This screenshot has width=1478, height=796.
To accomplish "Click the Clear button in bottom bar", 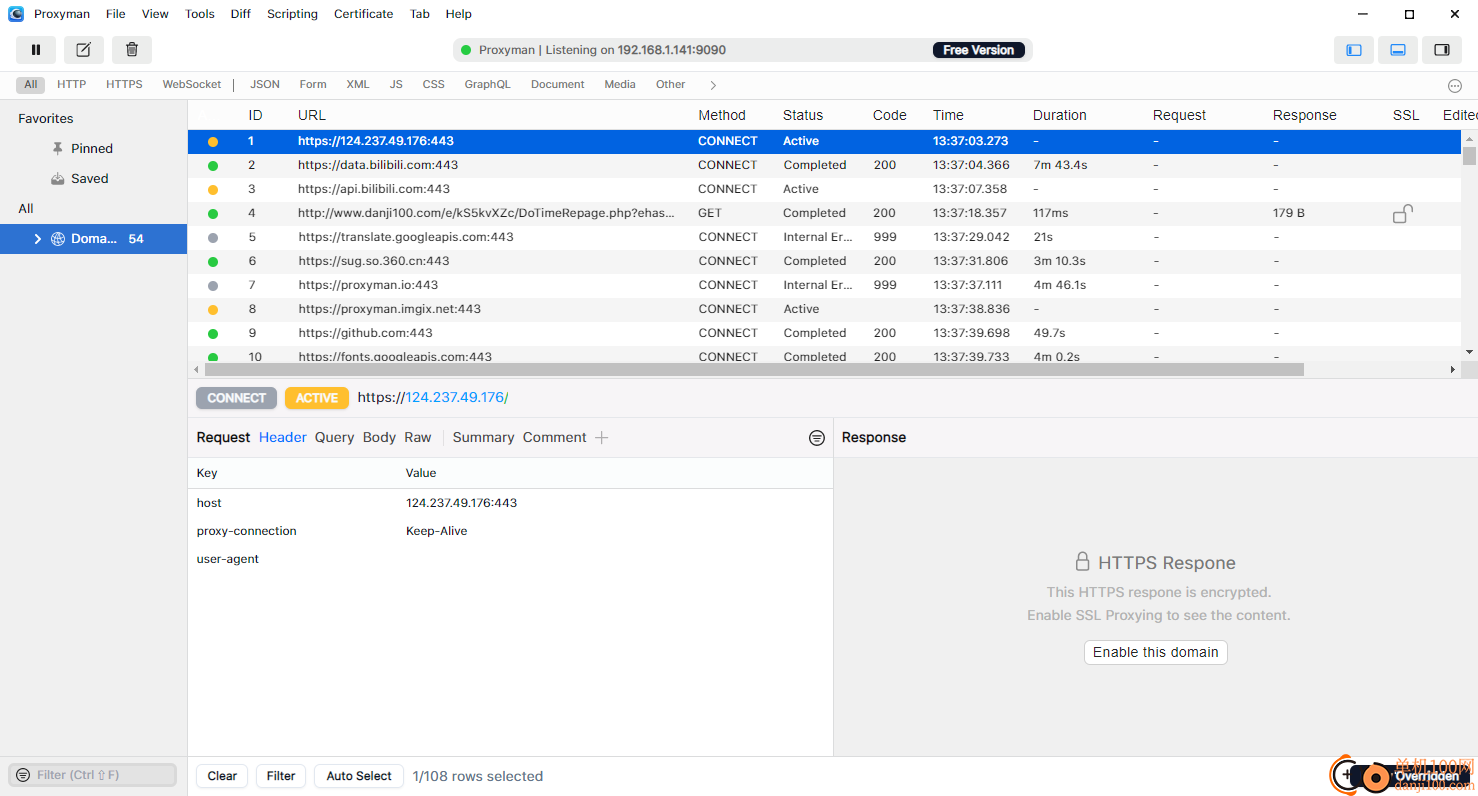I will click(222, 776).
